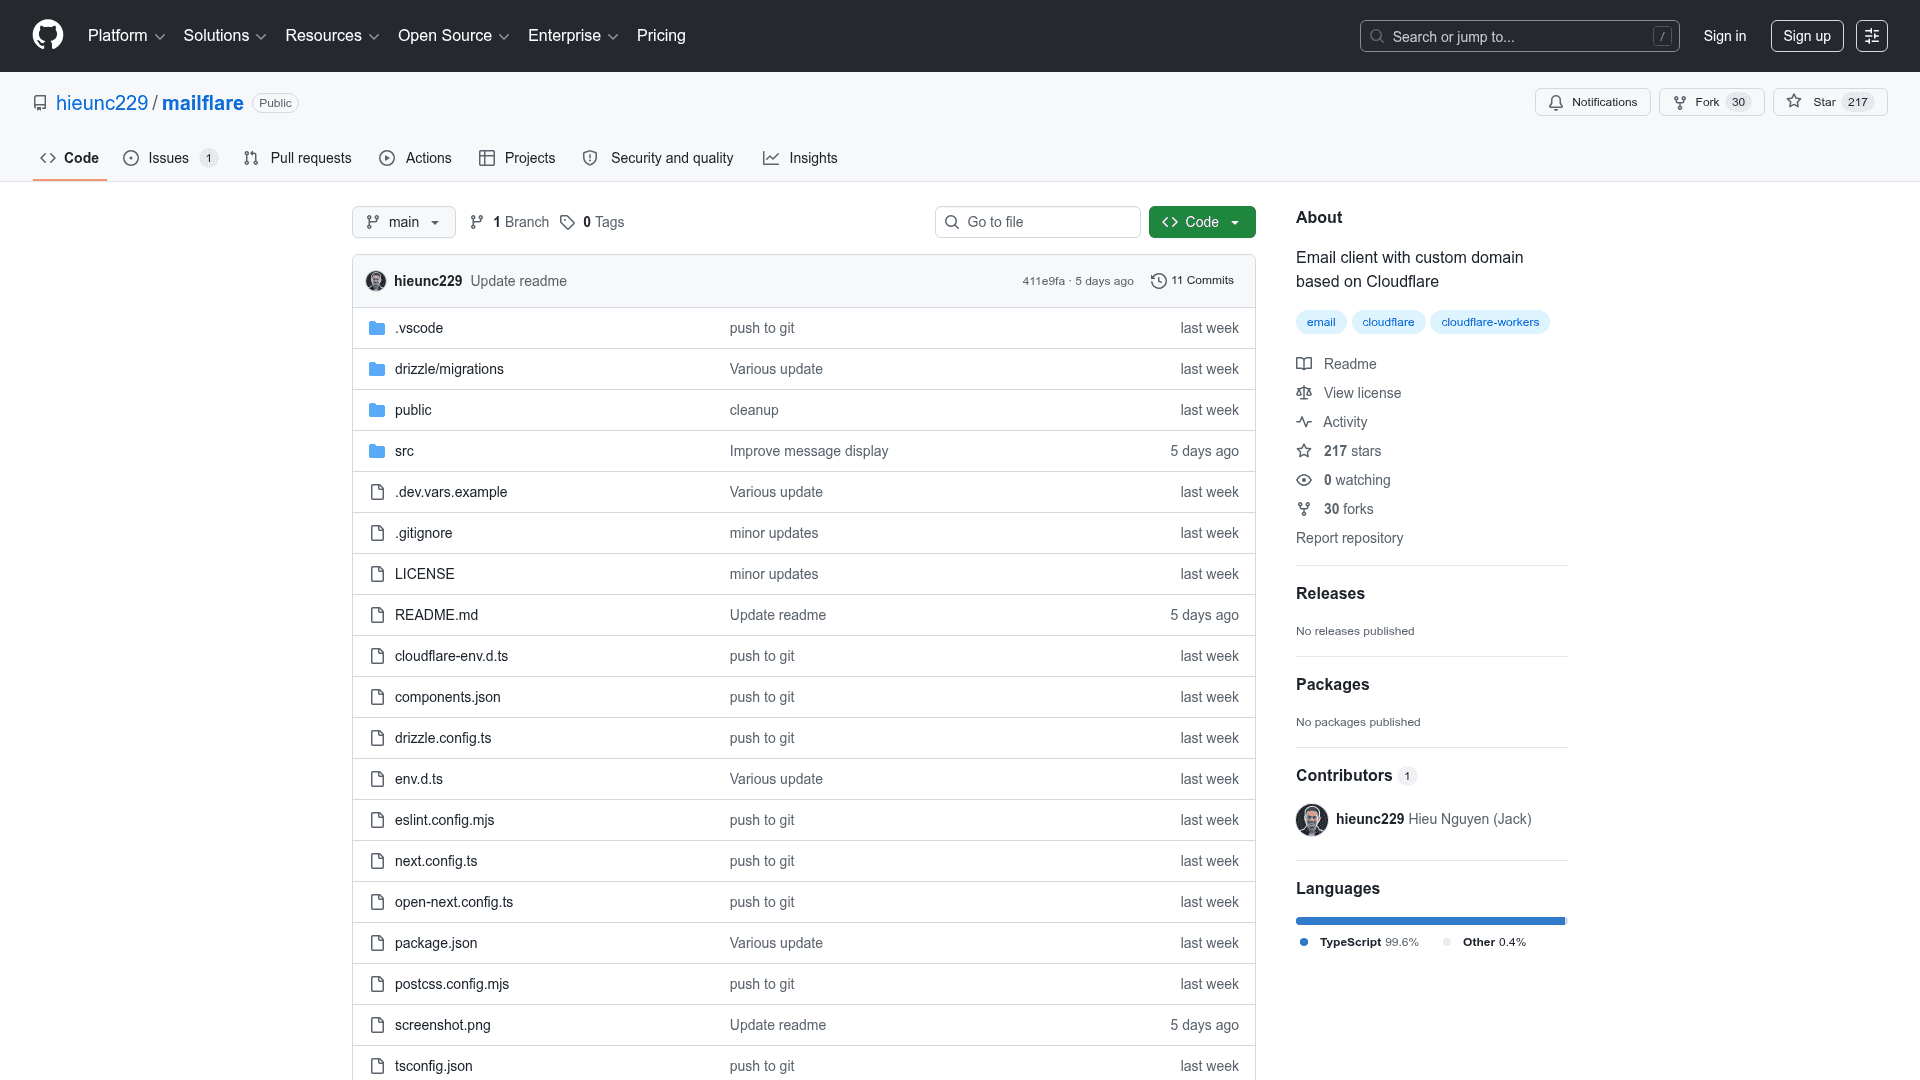Expand the Solutions menu

(x=224, y=36)
